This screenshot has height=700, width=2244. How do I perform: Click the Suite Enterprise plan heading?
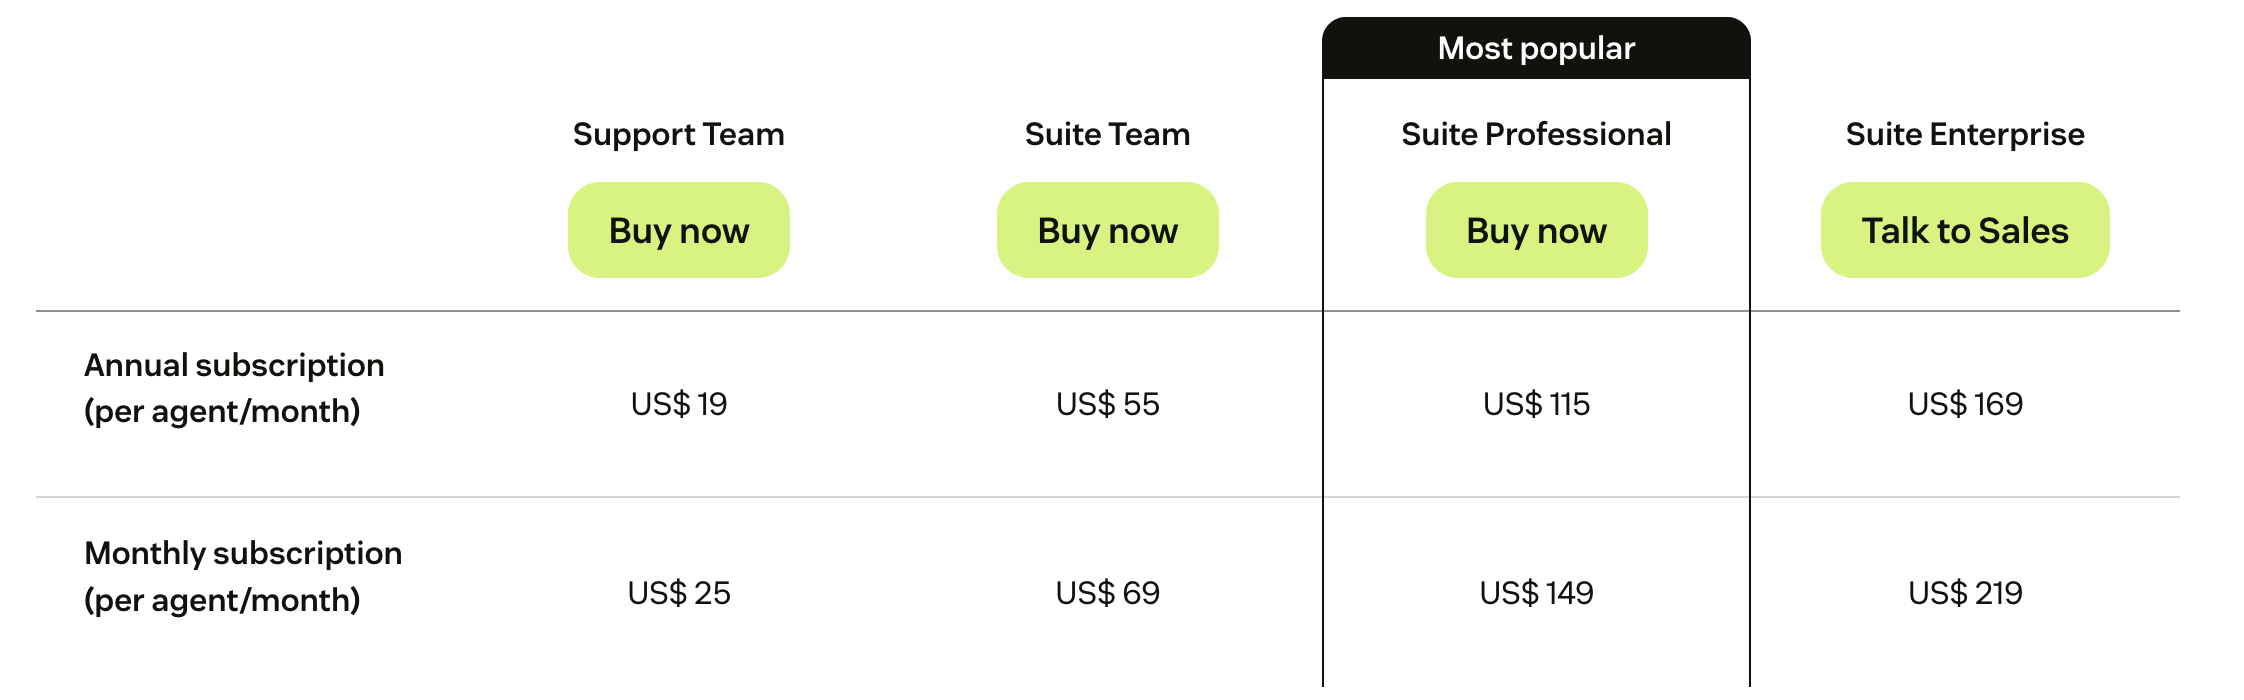(1964, 134)
